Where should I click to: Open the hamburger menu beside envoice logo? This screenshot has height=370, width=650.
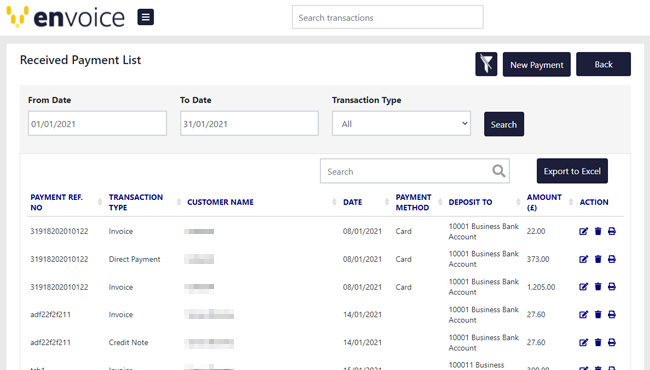[146, 17]
